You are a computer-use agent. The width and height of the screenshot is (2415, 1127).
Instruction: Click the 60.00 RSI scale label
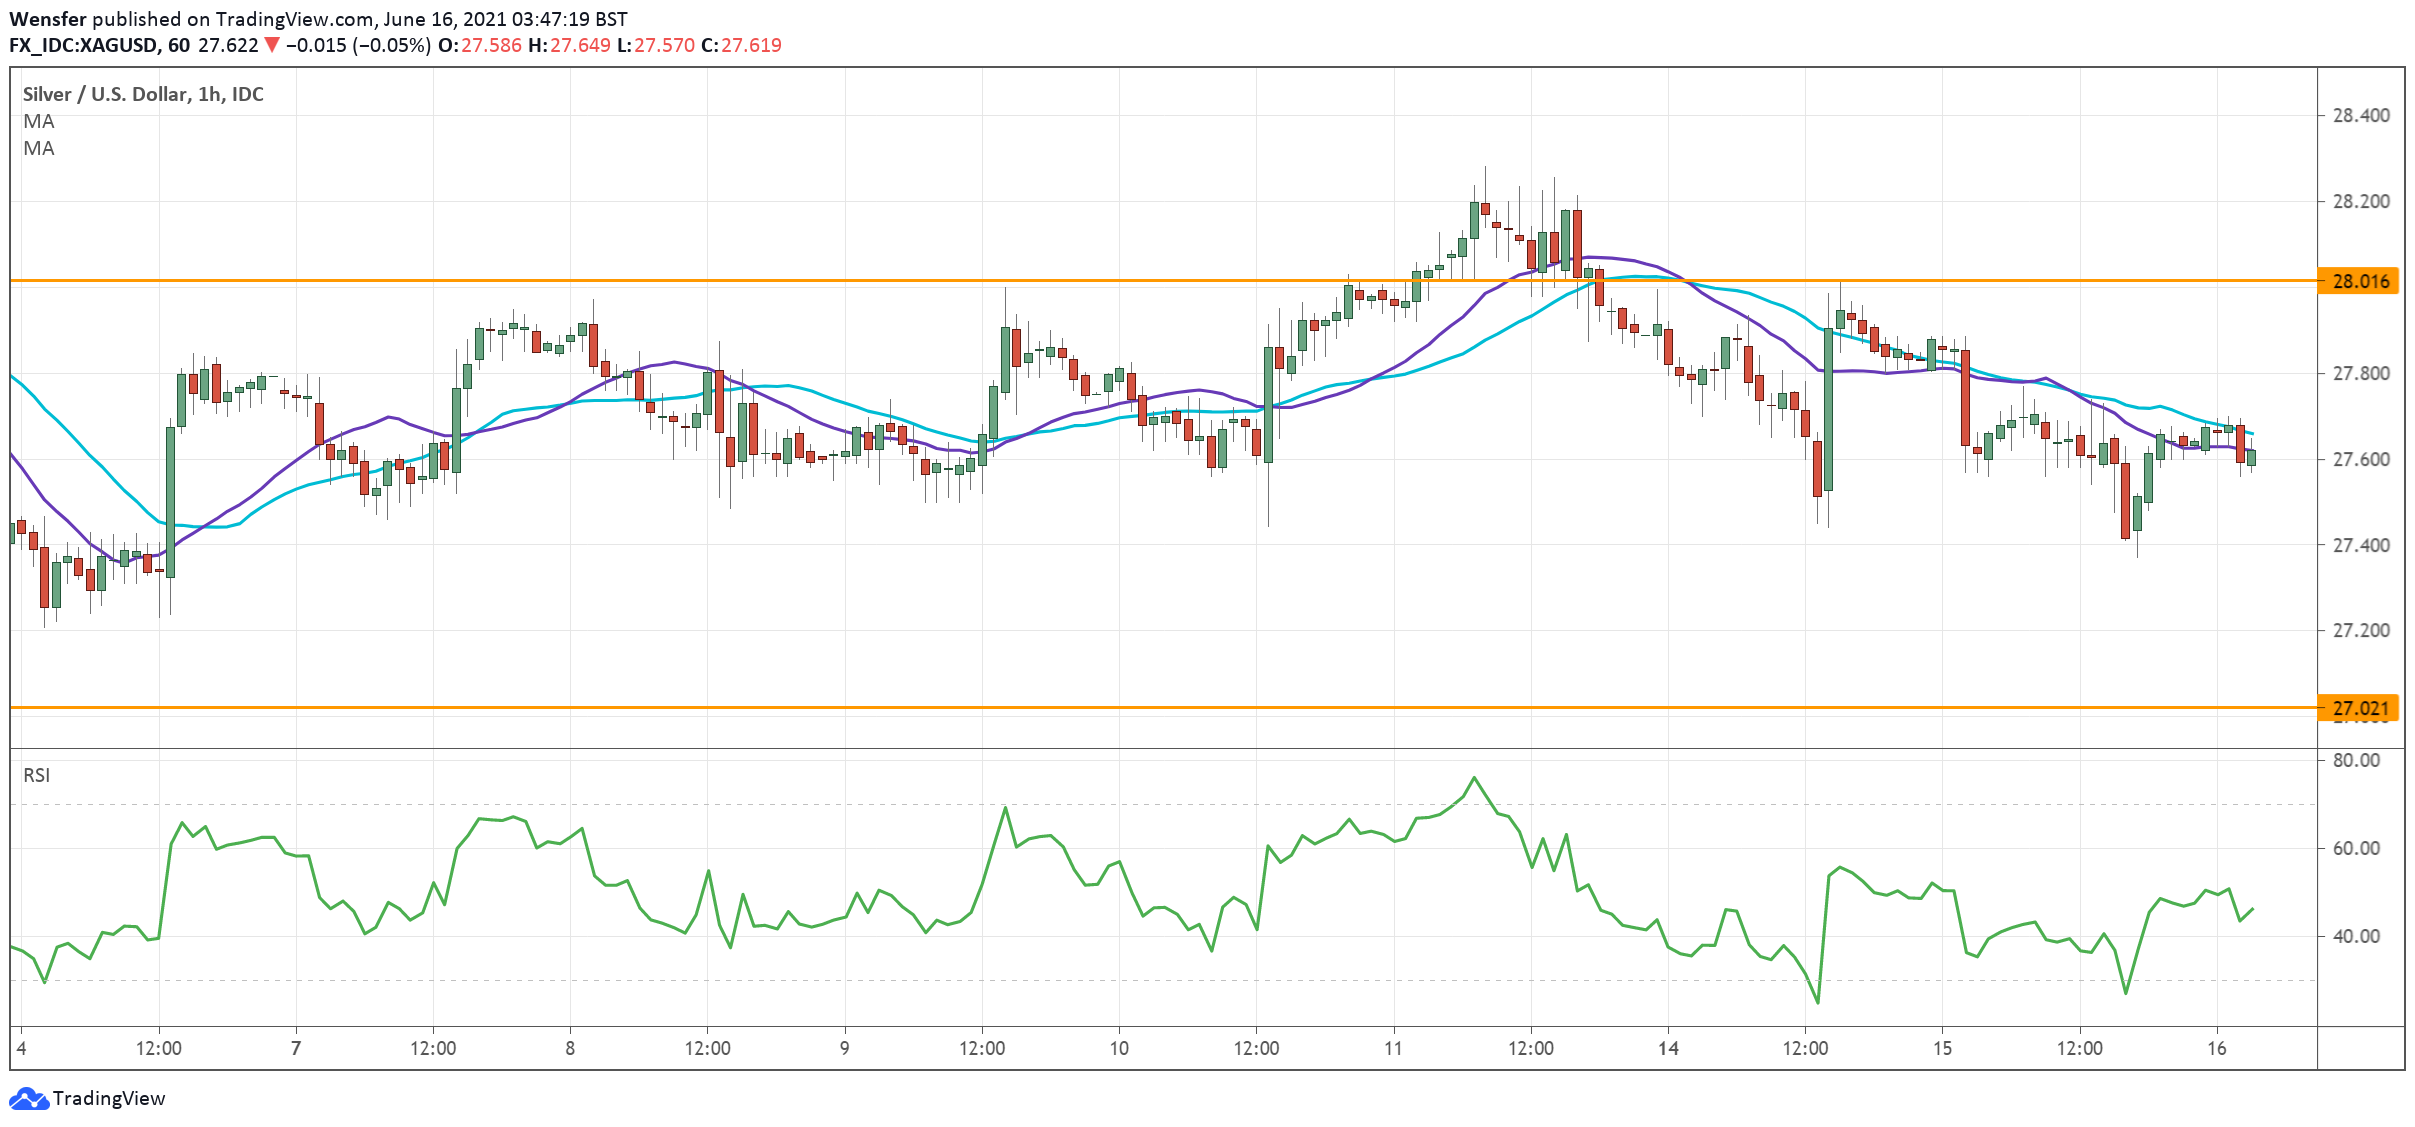[2356, 848]
